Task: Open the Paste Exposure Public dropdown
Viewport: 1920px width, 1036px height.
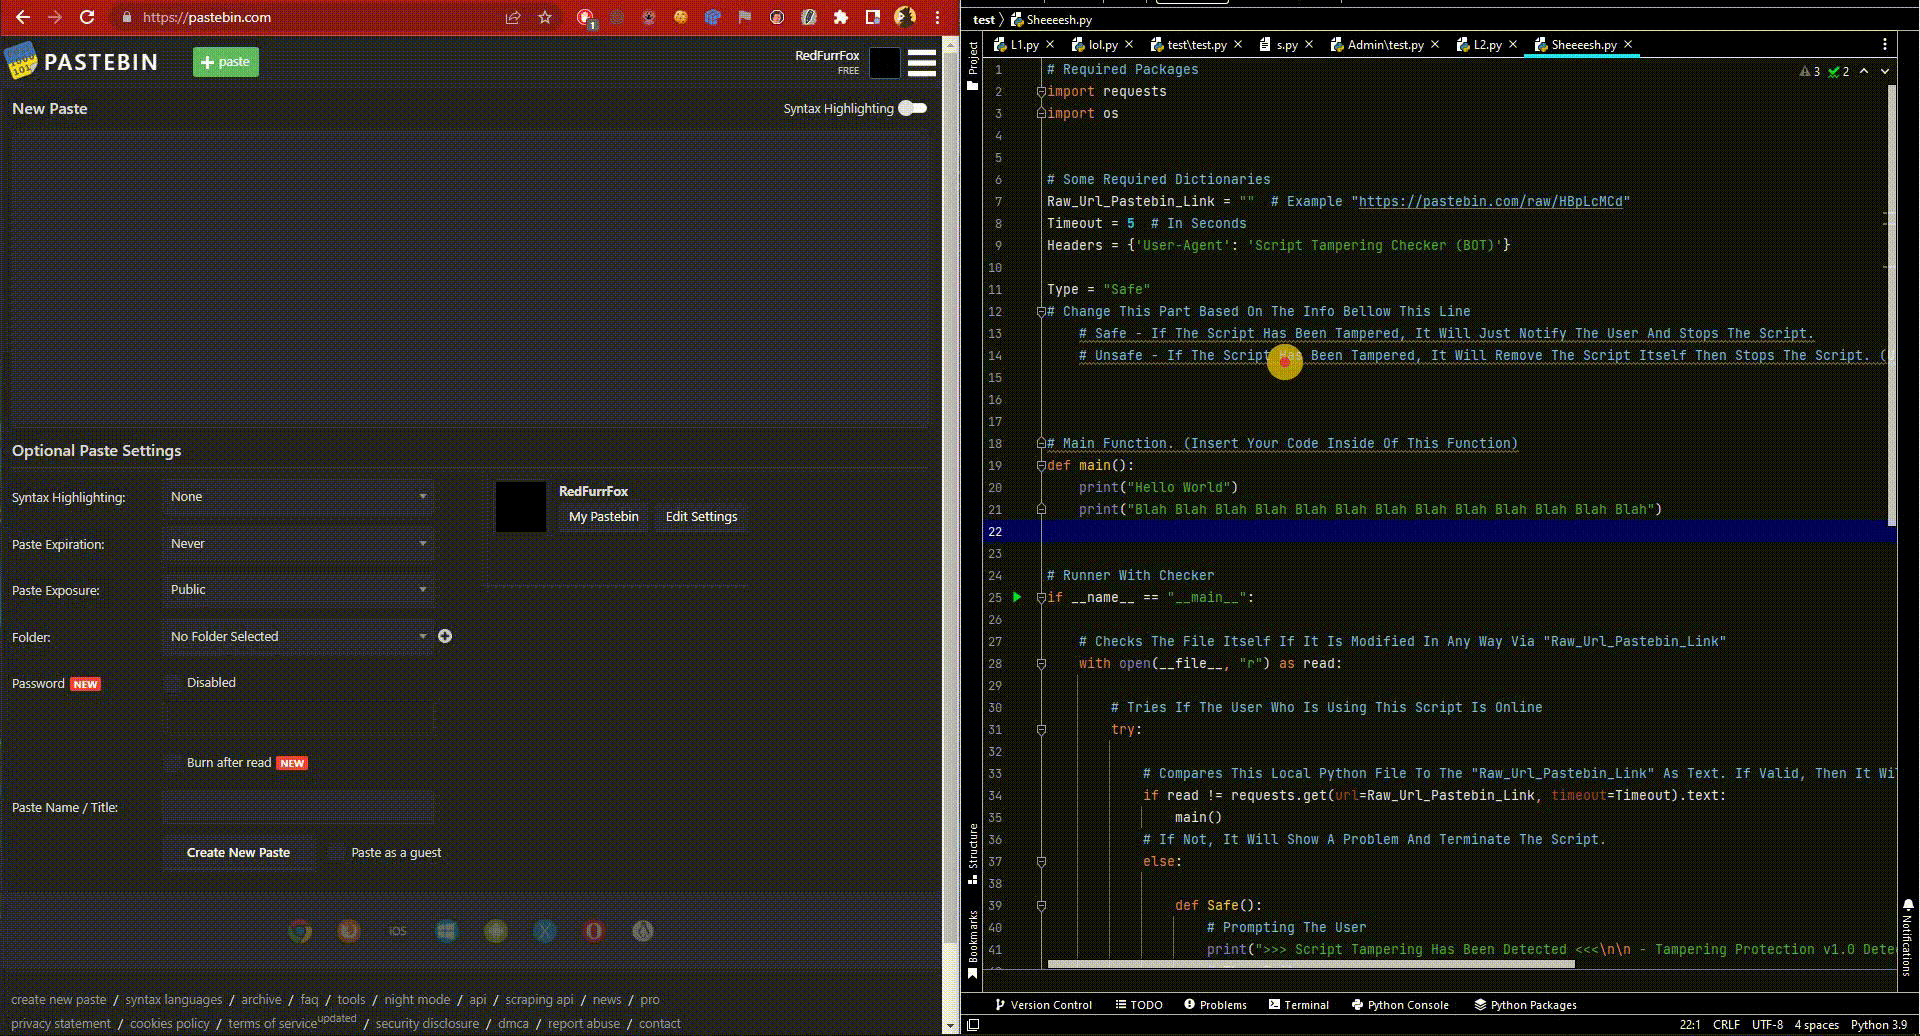Action: [x=298, y=590]
